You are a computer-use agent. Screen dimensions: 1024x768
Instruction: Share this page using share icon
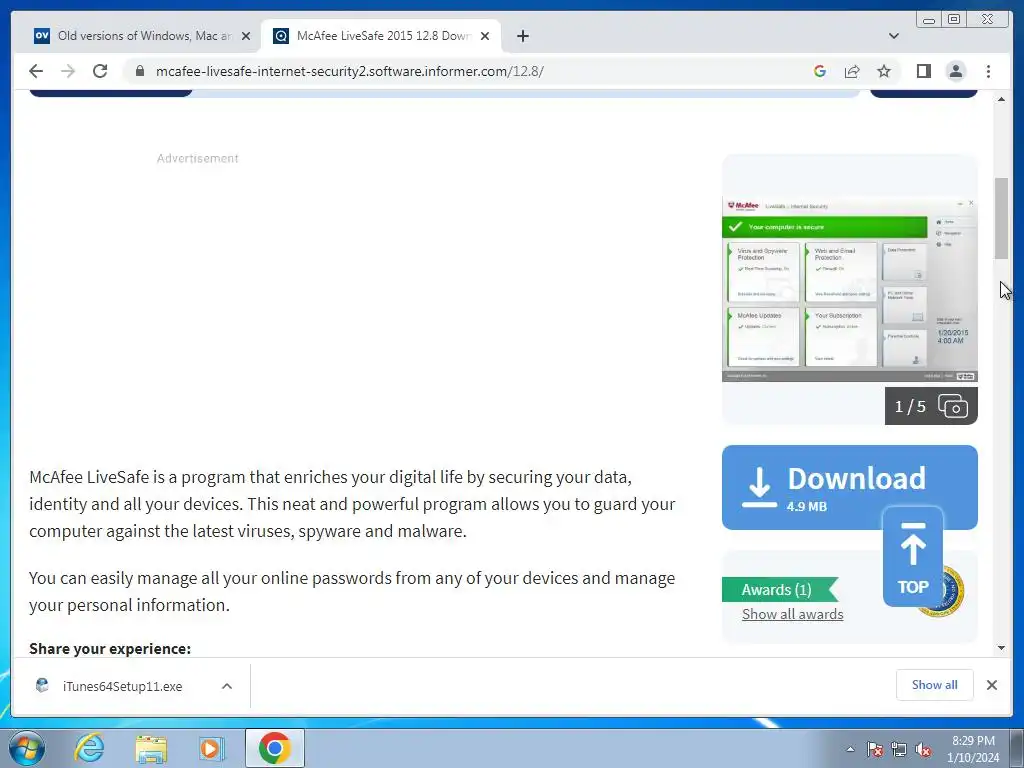coord(852,71)
